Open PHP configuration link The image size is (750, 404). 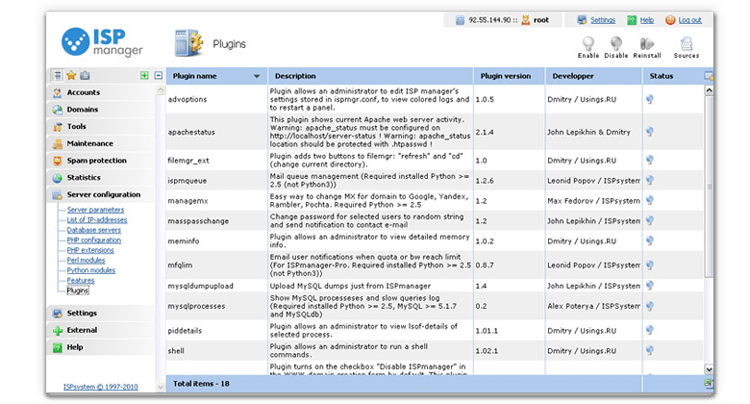point(94,240)
